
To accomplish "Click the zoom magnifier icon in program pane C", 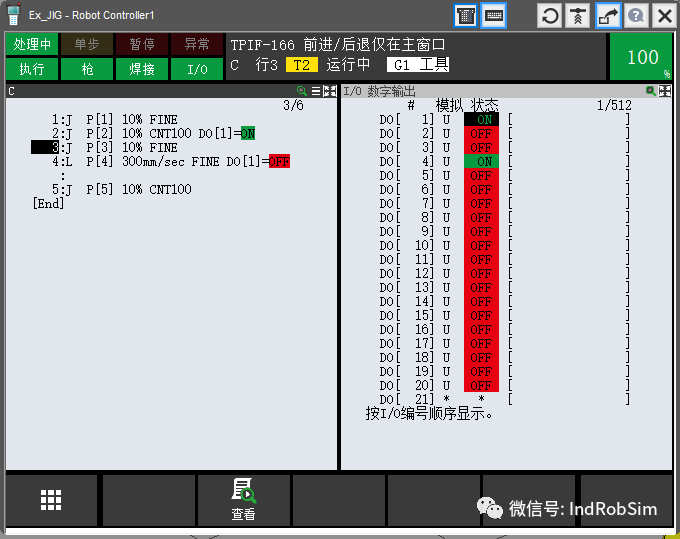I will pyautogui.click(x=301, y=91).
